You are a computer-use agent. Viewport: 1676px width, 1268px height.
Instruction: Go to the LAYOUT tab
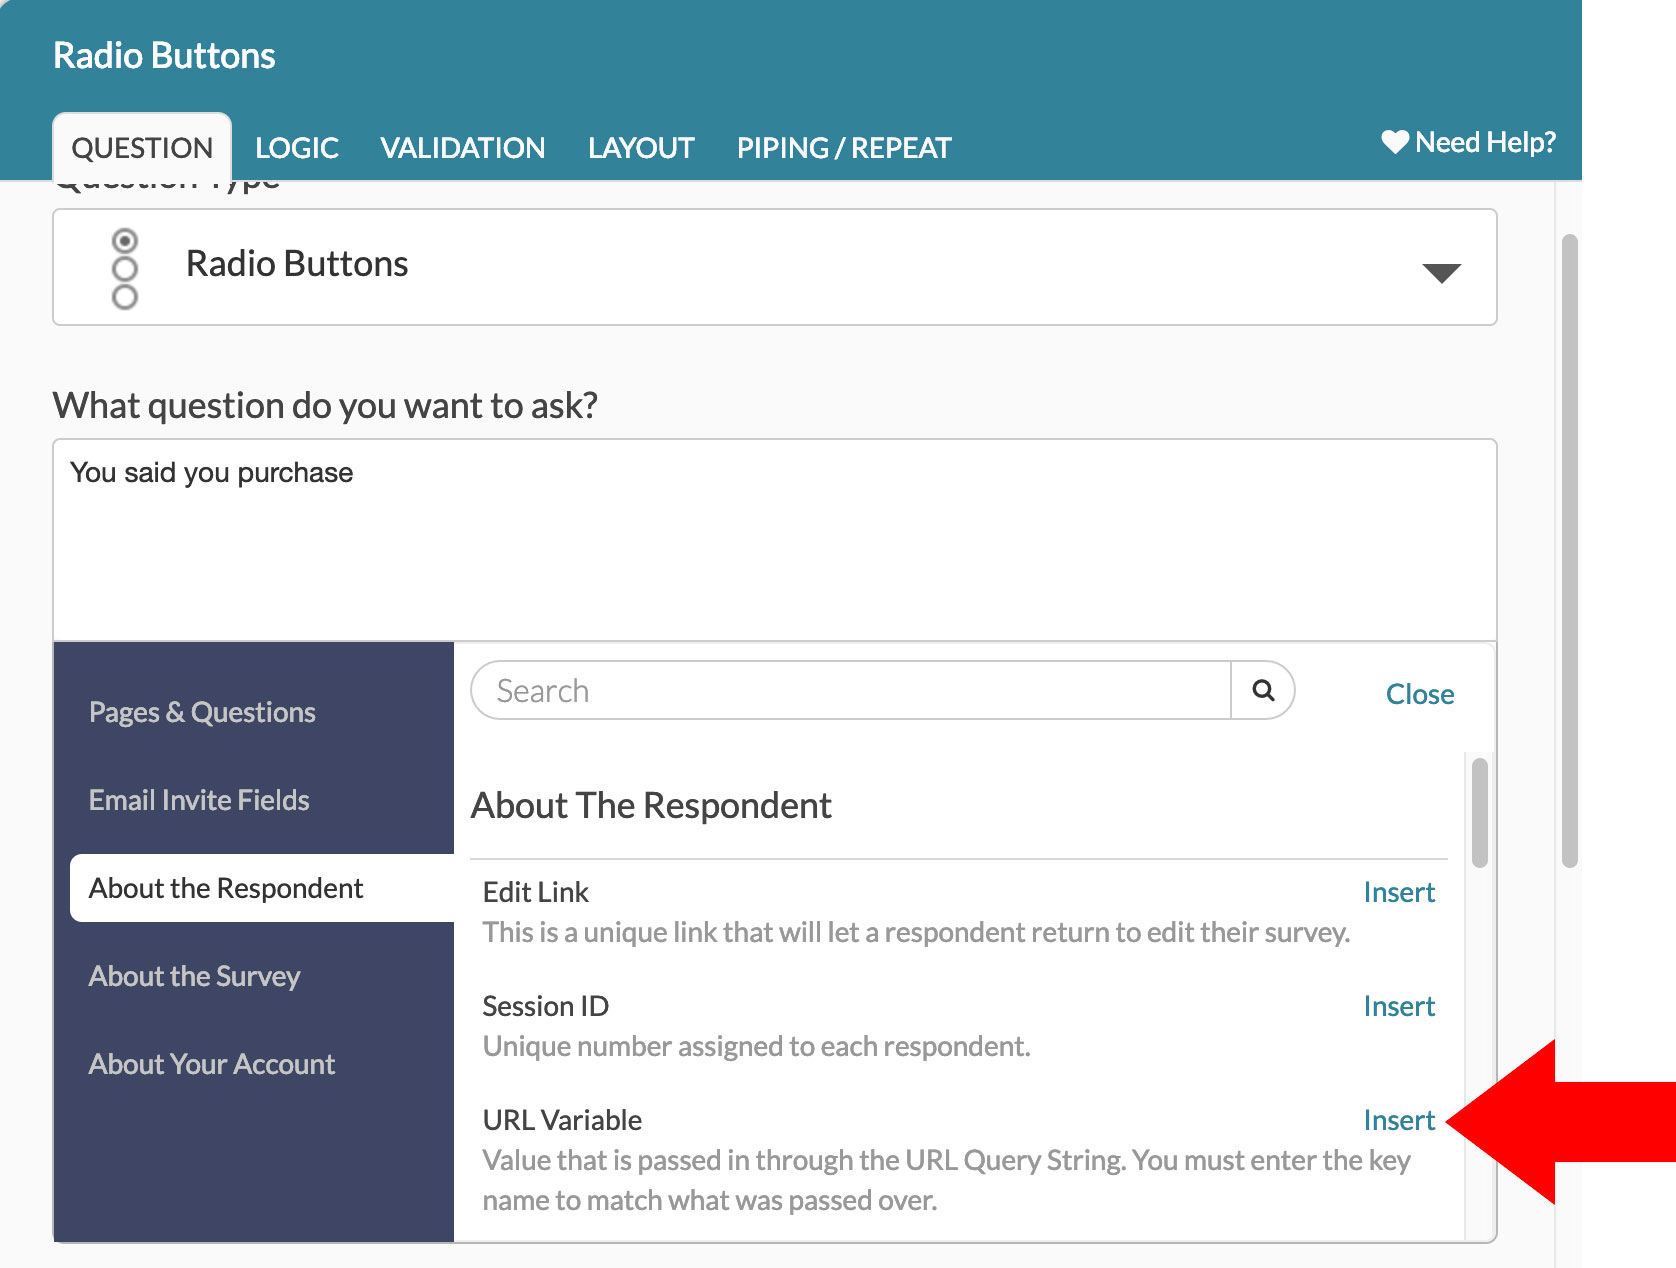[x=641, y=148]
